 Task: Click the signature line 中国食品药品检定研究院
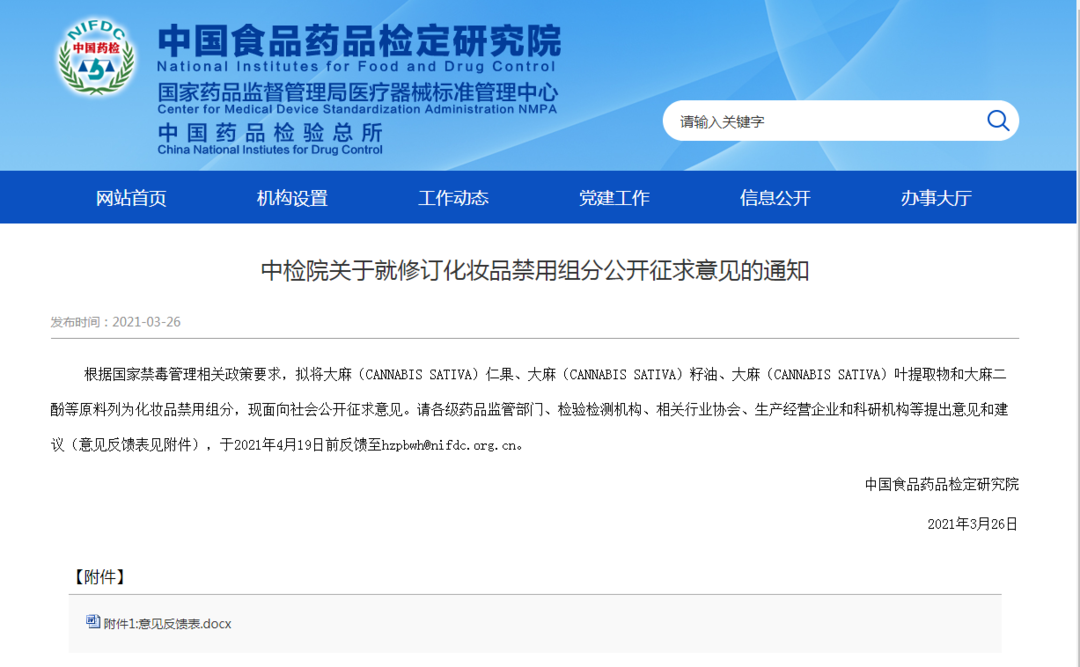click(x=942, y=484)
